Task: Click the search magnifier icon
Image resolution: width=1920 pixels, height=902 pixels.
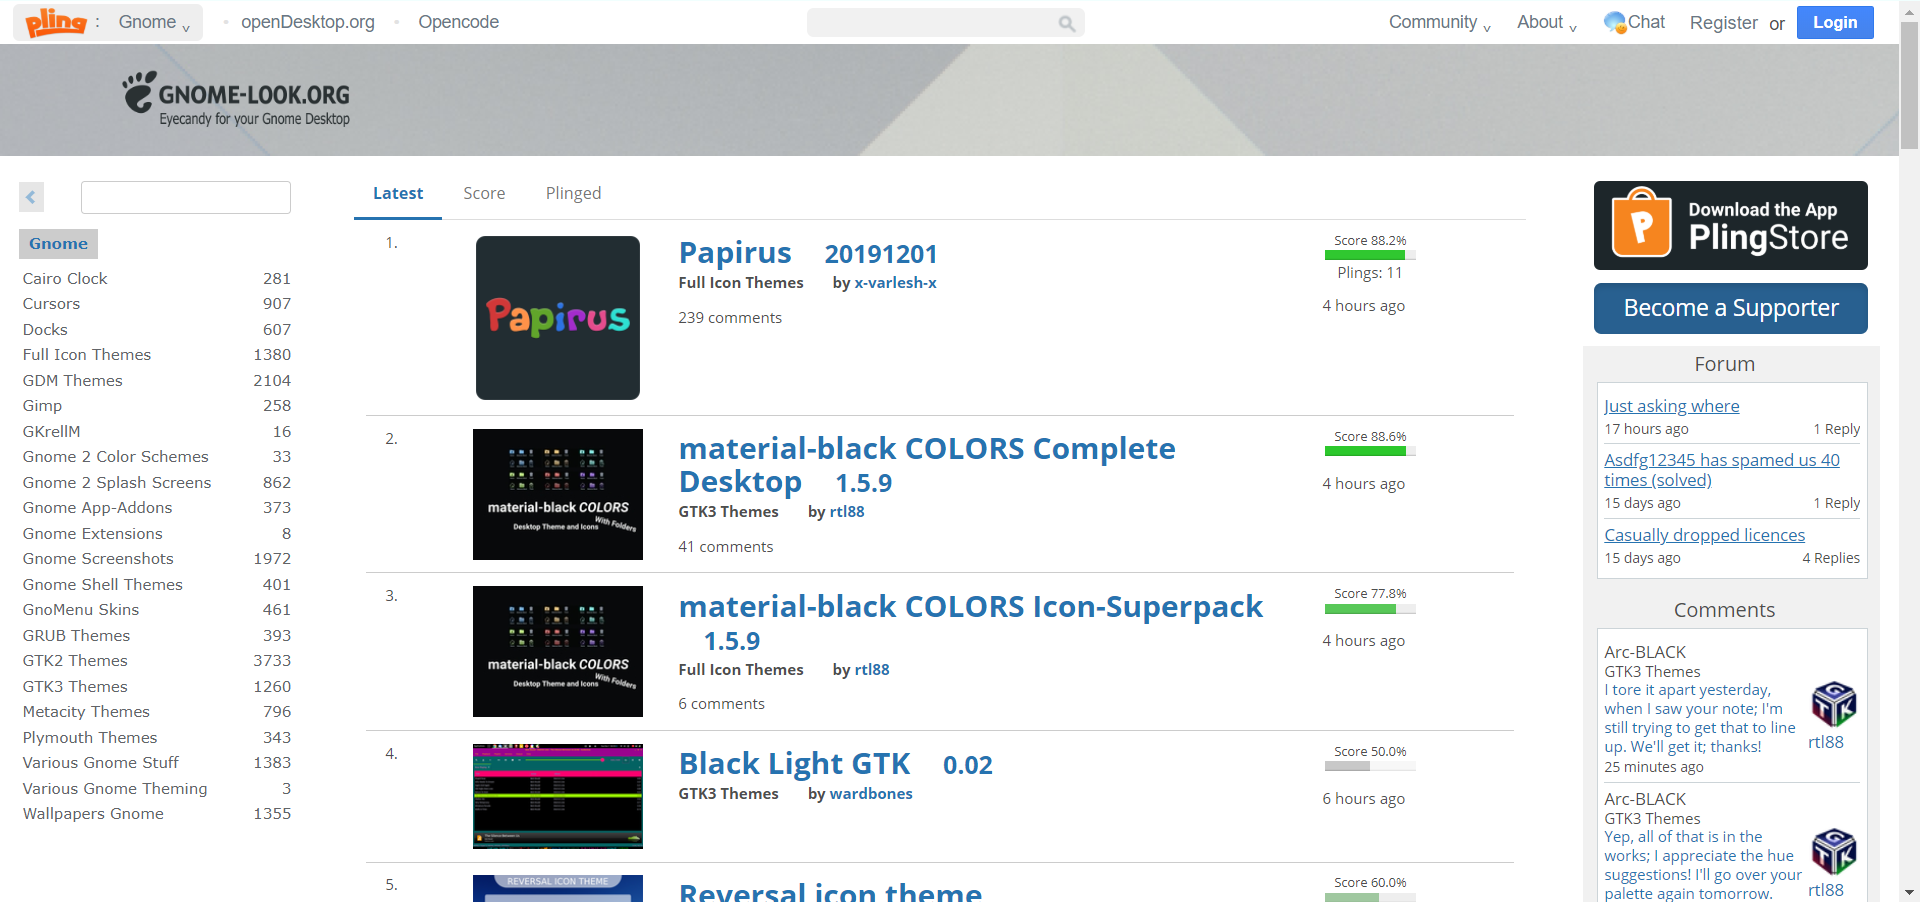Action: (1066, 23)
